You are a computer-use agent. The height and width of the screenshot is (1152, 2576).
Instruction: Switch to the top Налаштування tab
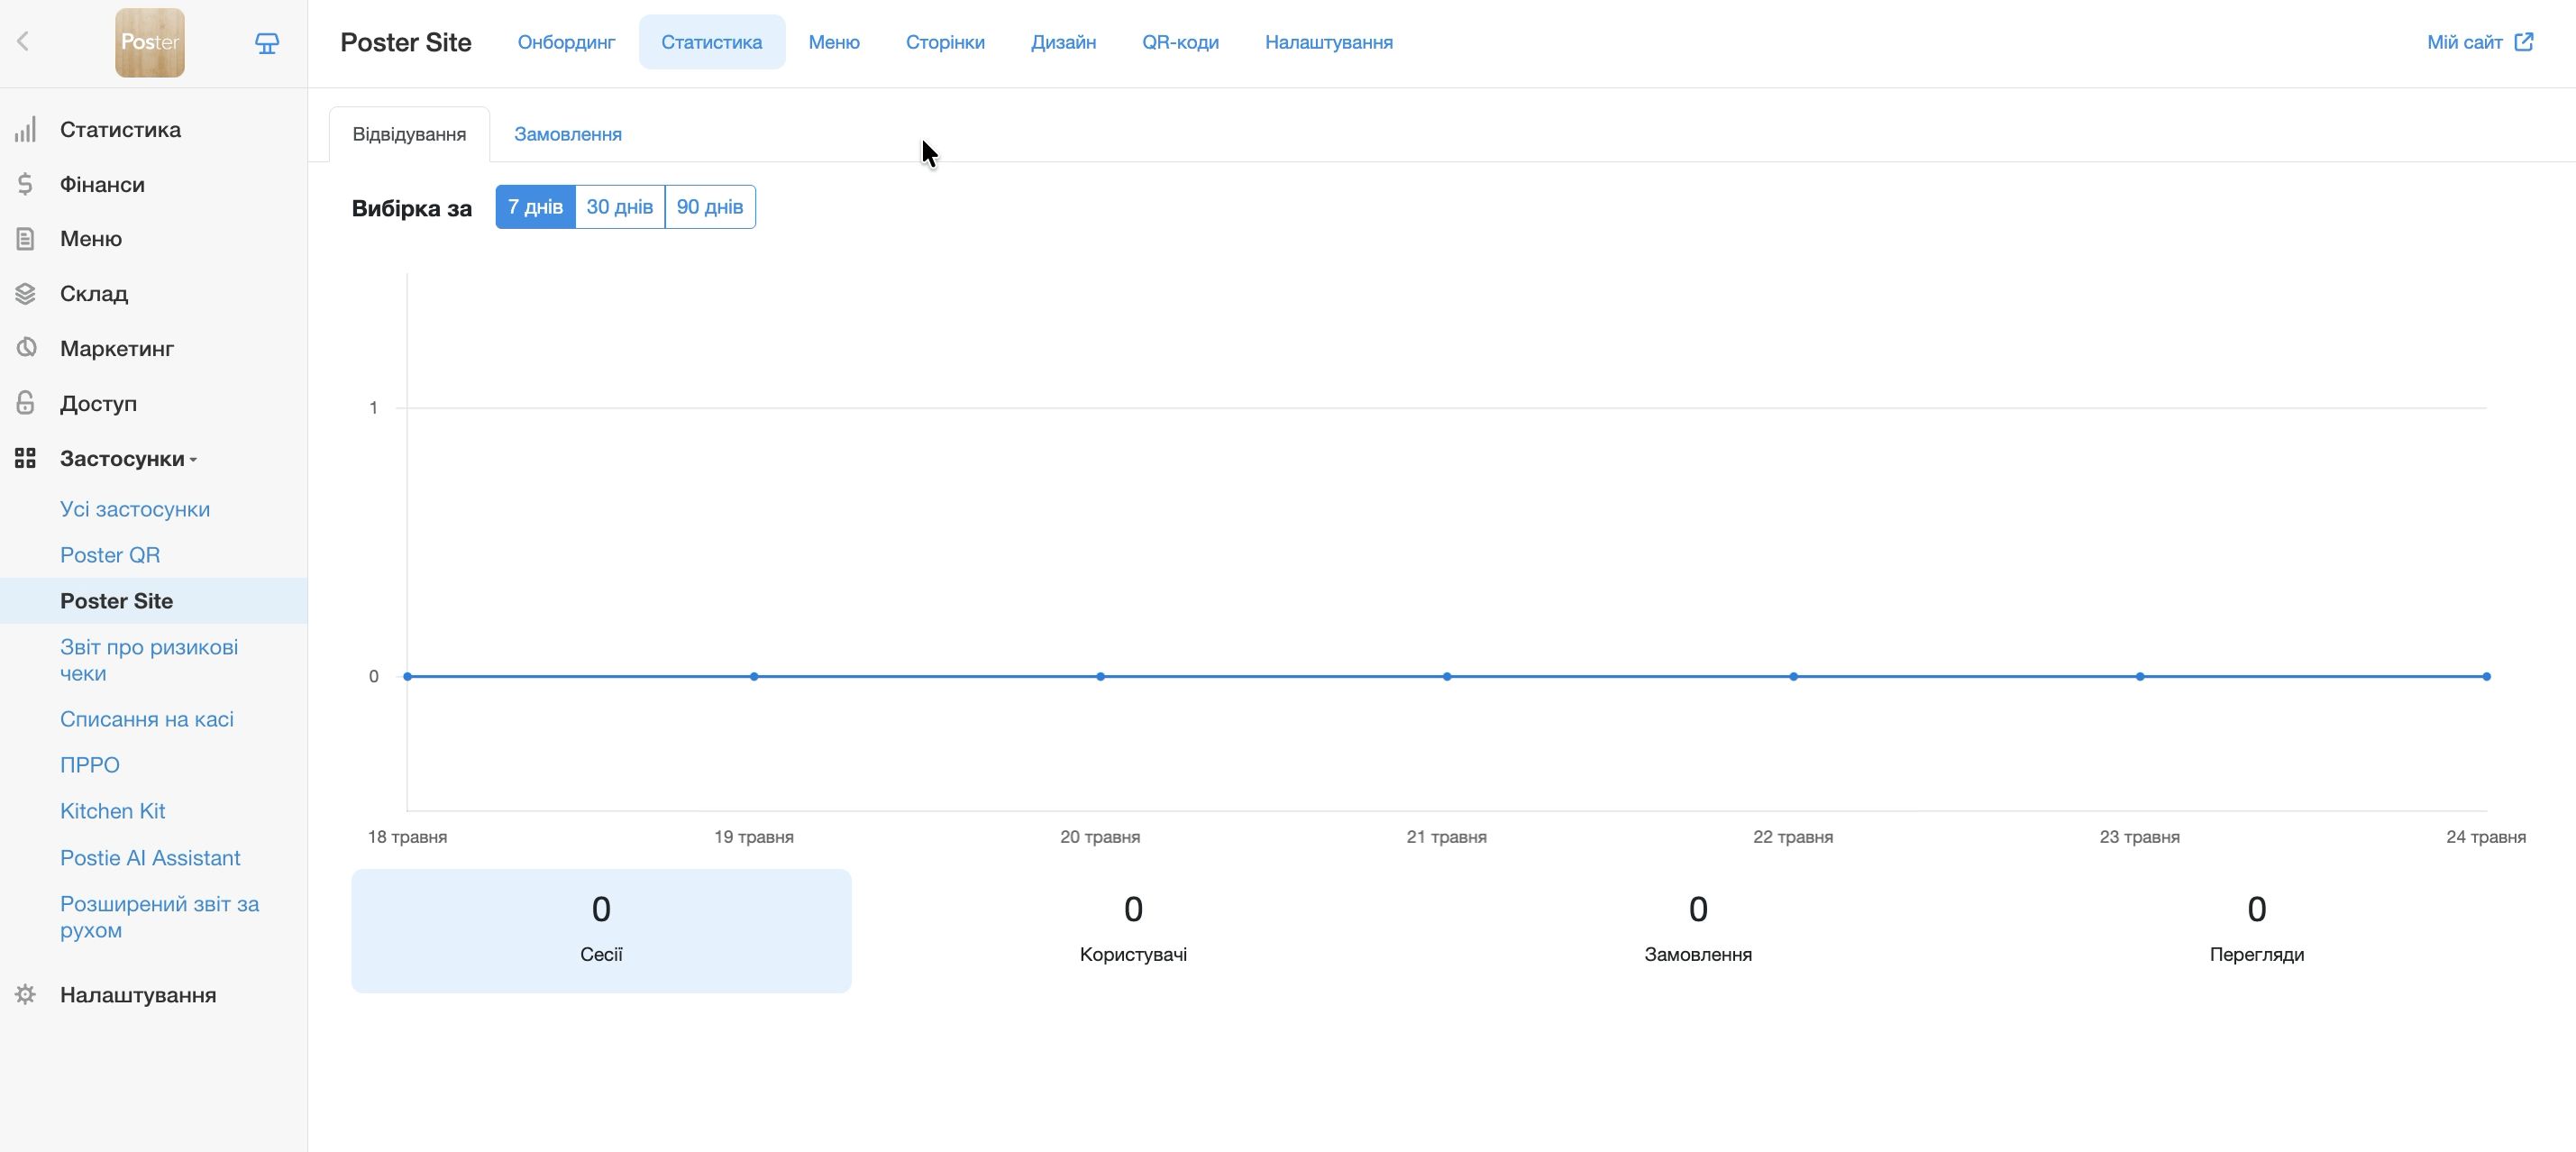[x=1328, y=42]
